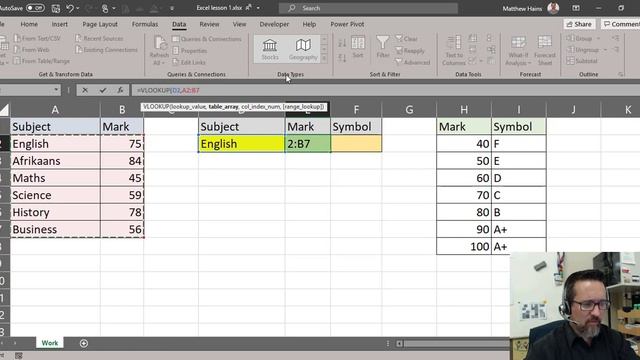Switch to the Developer tab
Viewport: 640px width, 360px height.
[274, 24]
